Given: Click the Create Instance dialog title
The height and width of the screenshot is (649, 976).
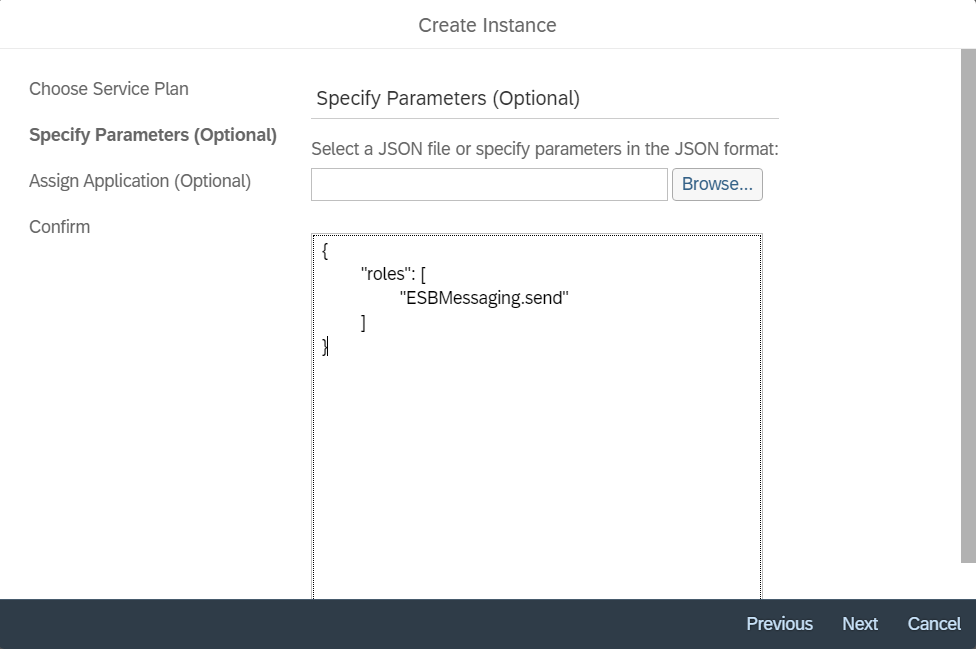Looking at the screenshot, I should point(487,25).
